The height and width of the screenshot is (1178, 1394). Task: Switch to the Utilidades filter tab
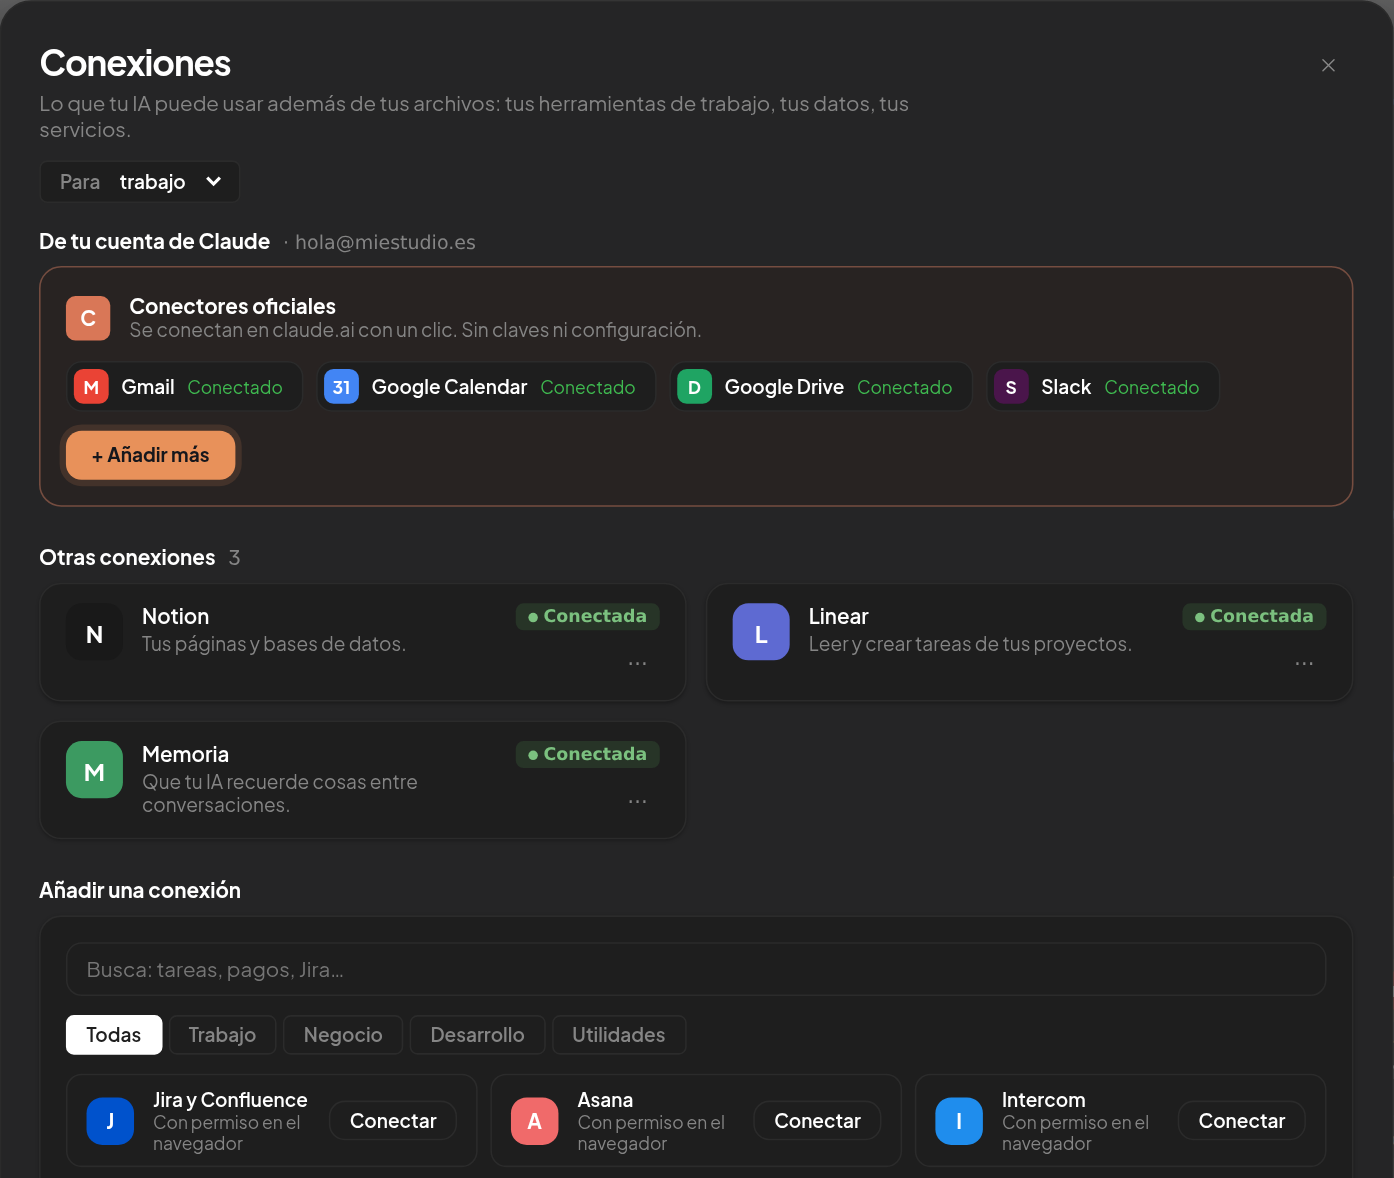coord(619,1035)
